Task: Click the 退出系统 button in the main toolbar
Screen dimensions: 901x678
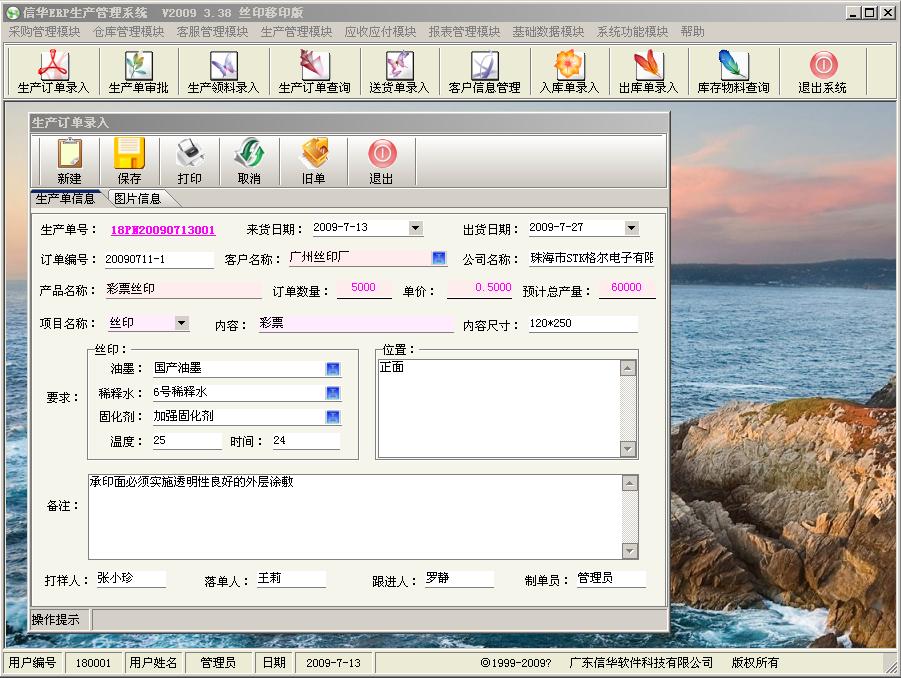Action: pos(822,72)
